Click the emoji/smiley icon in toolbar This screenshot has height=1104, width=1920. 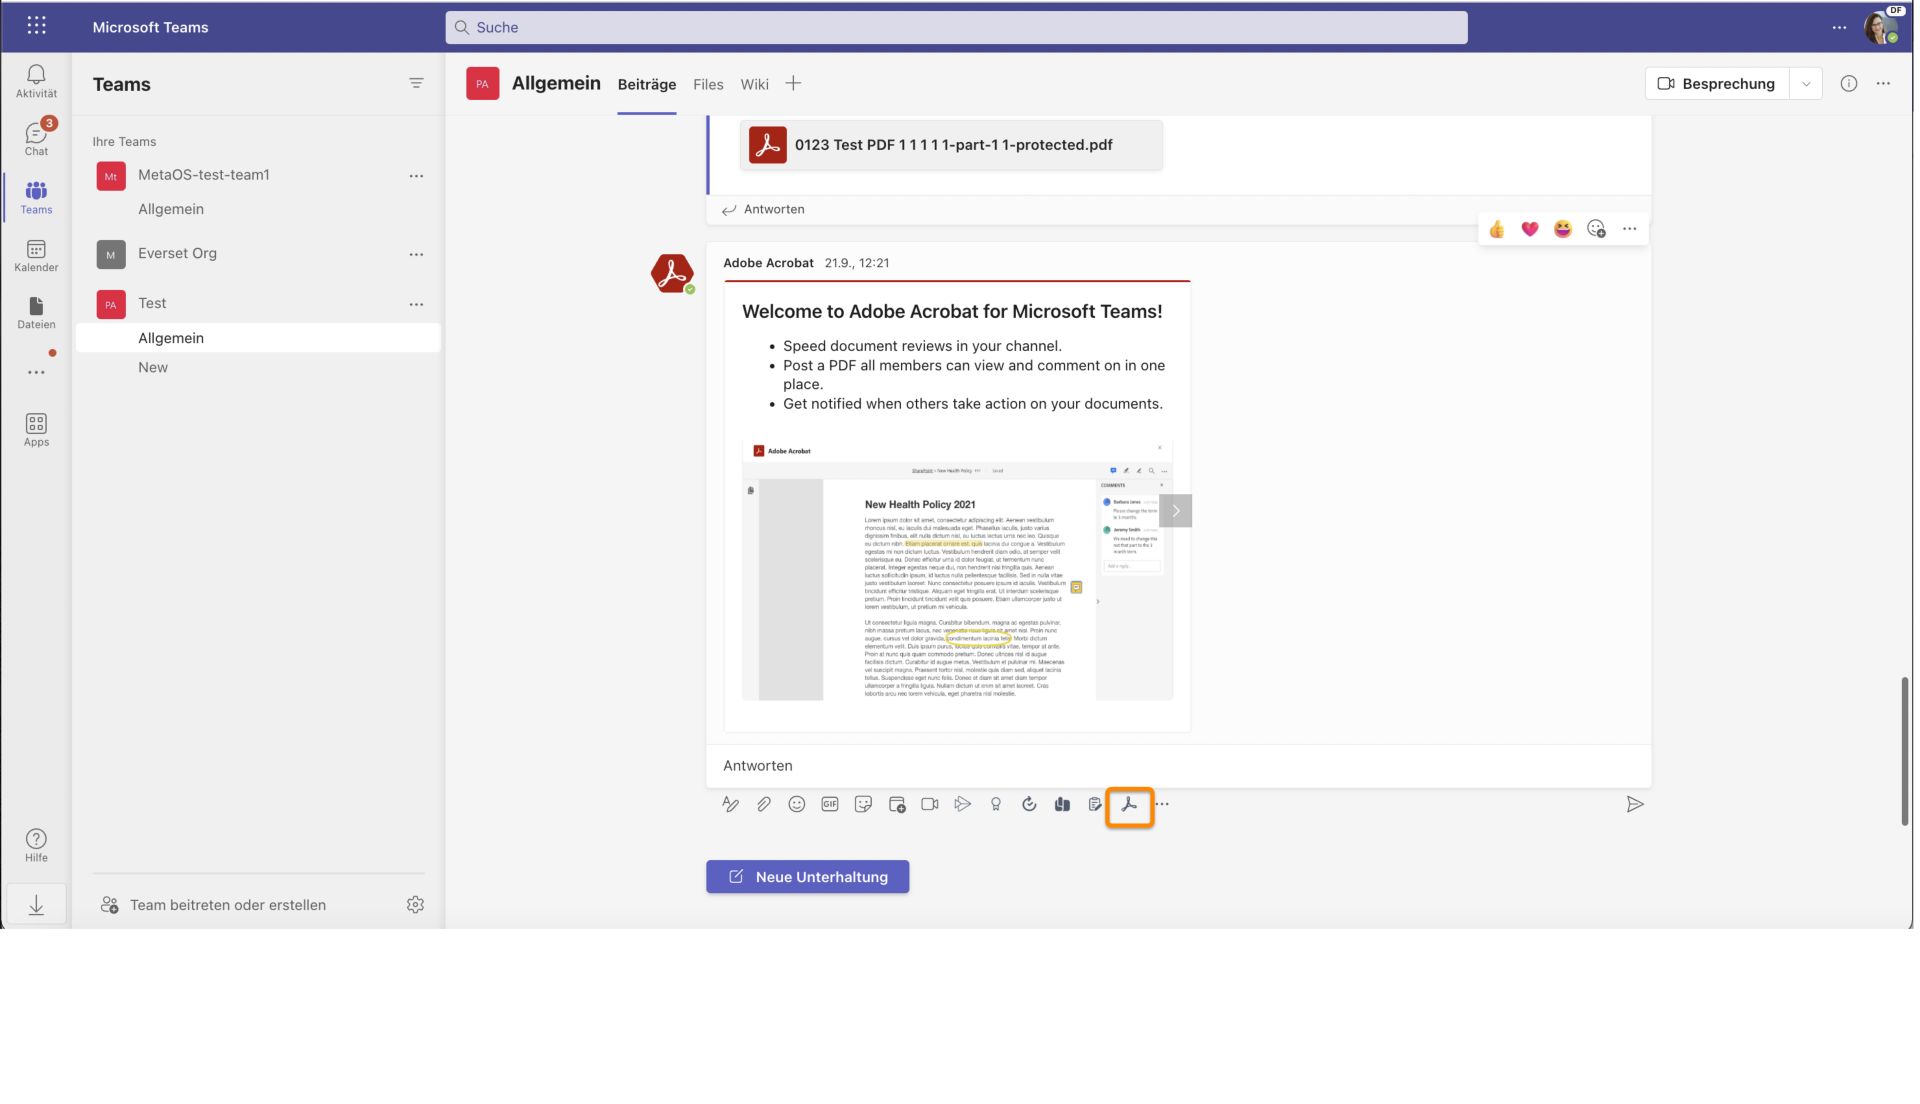(798, 805)
